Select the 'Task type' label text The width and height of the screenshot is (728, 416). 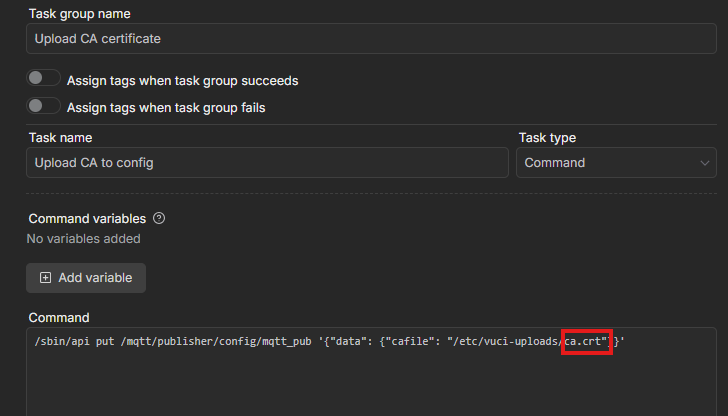pyautogui.click(x=547, y=138)
